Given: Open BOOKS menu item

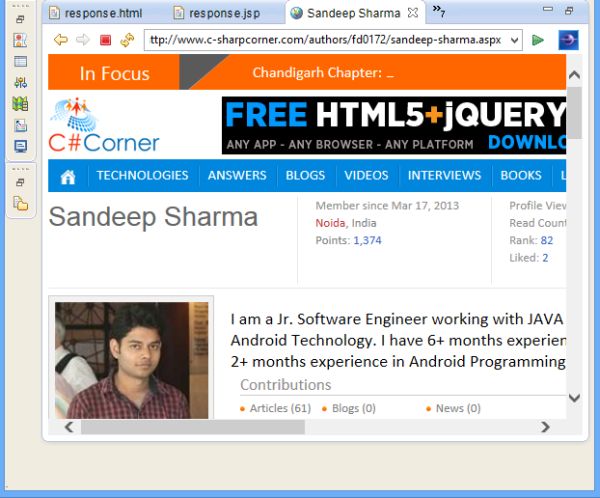Looking at the screenshot, I should (521, 175).
